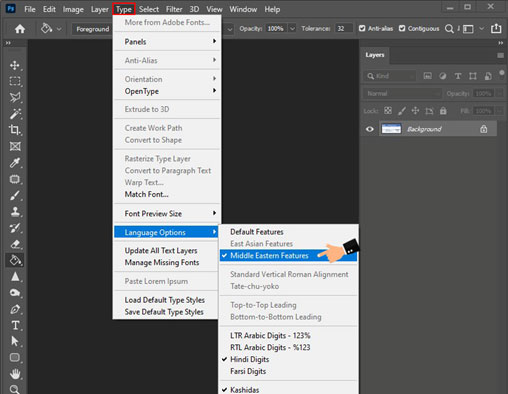Image resolution: width=508 pixels, height=394 pixels.
Task: Select the Brush tool
Action: coord(15,195)
